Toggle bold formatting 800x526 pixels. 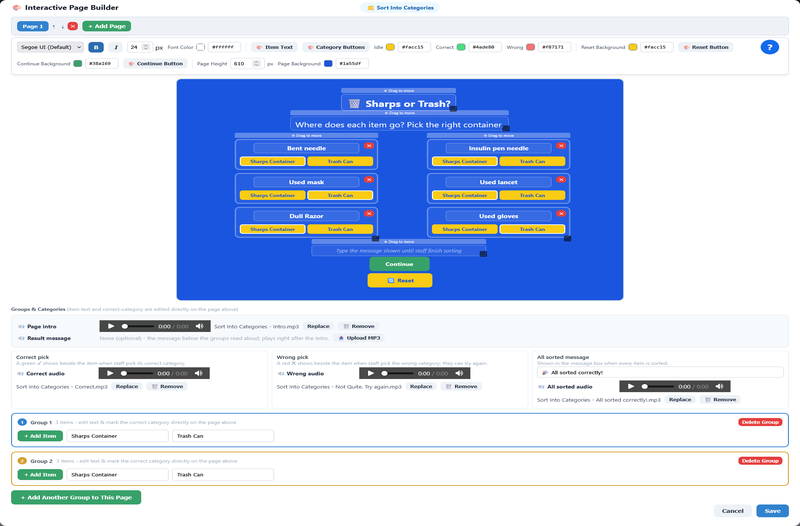click(96, 47)
